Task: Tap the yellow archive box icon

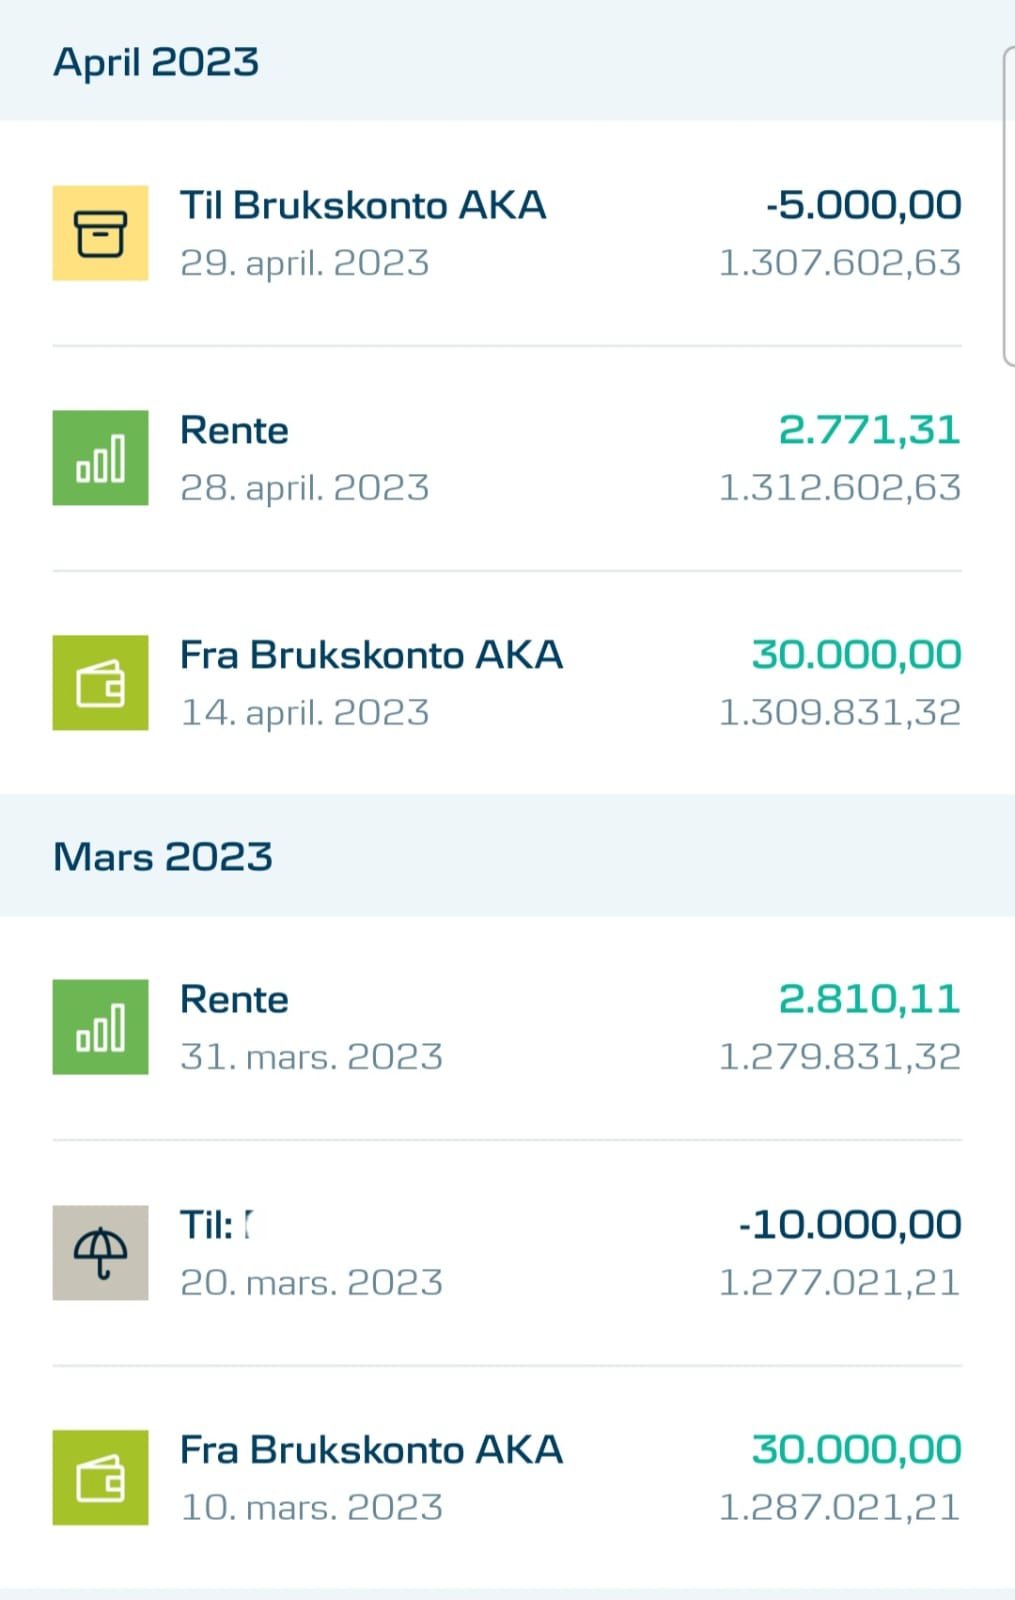Action: click(x=100, y=233)
